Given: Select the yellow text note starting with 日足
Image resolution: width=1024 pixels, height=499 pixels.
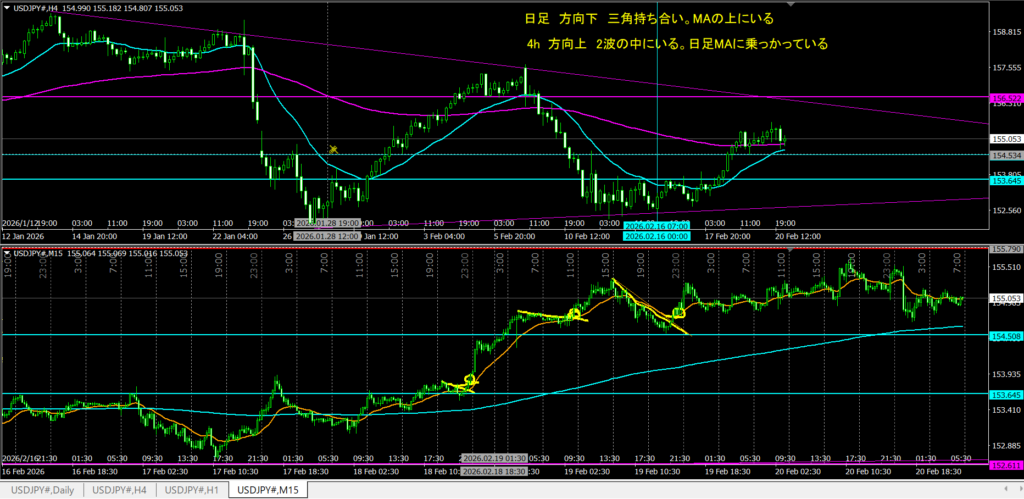Looking at the screenshot, I should pyautogui.click(x=649, y=19).
